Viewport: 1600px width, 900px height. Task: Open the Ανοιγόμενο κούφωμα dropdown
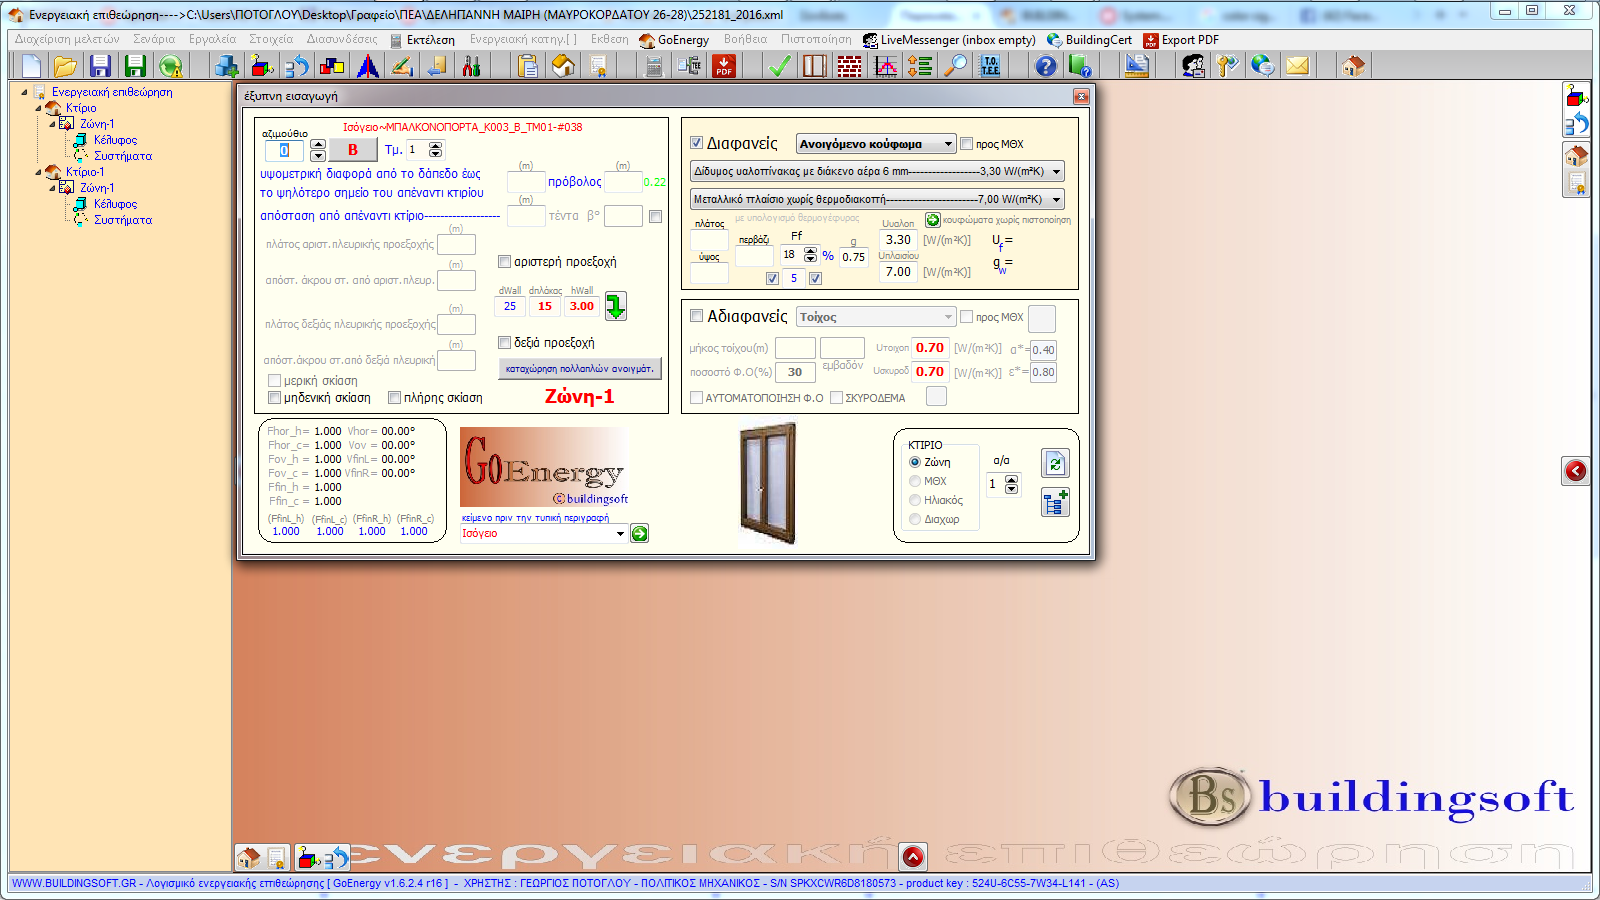[947, 144]
